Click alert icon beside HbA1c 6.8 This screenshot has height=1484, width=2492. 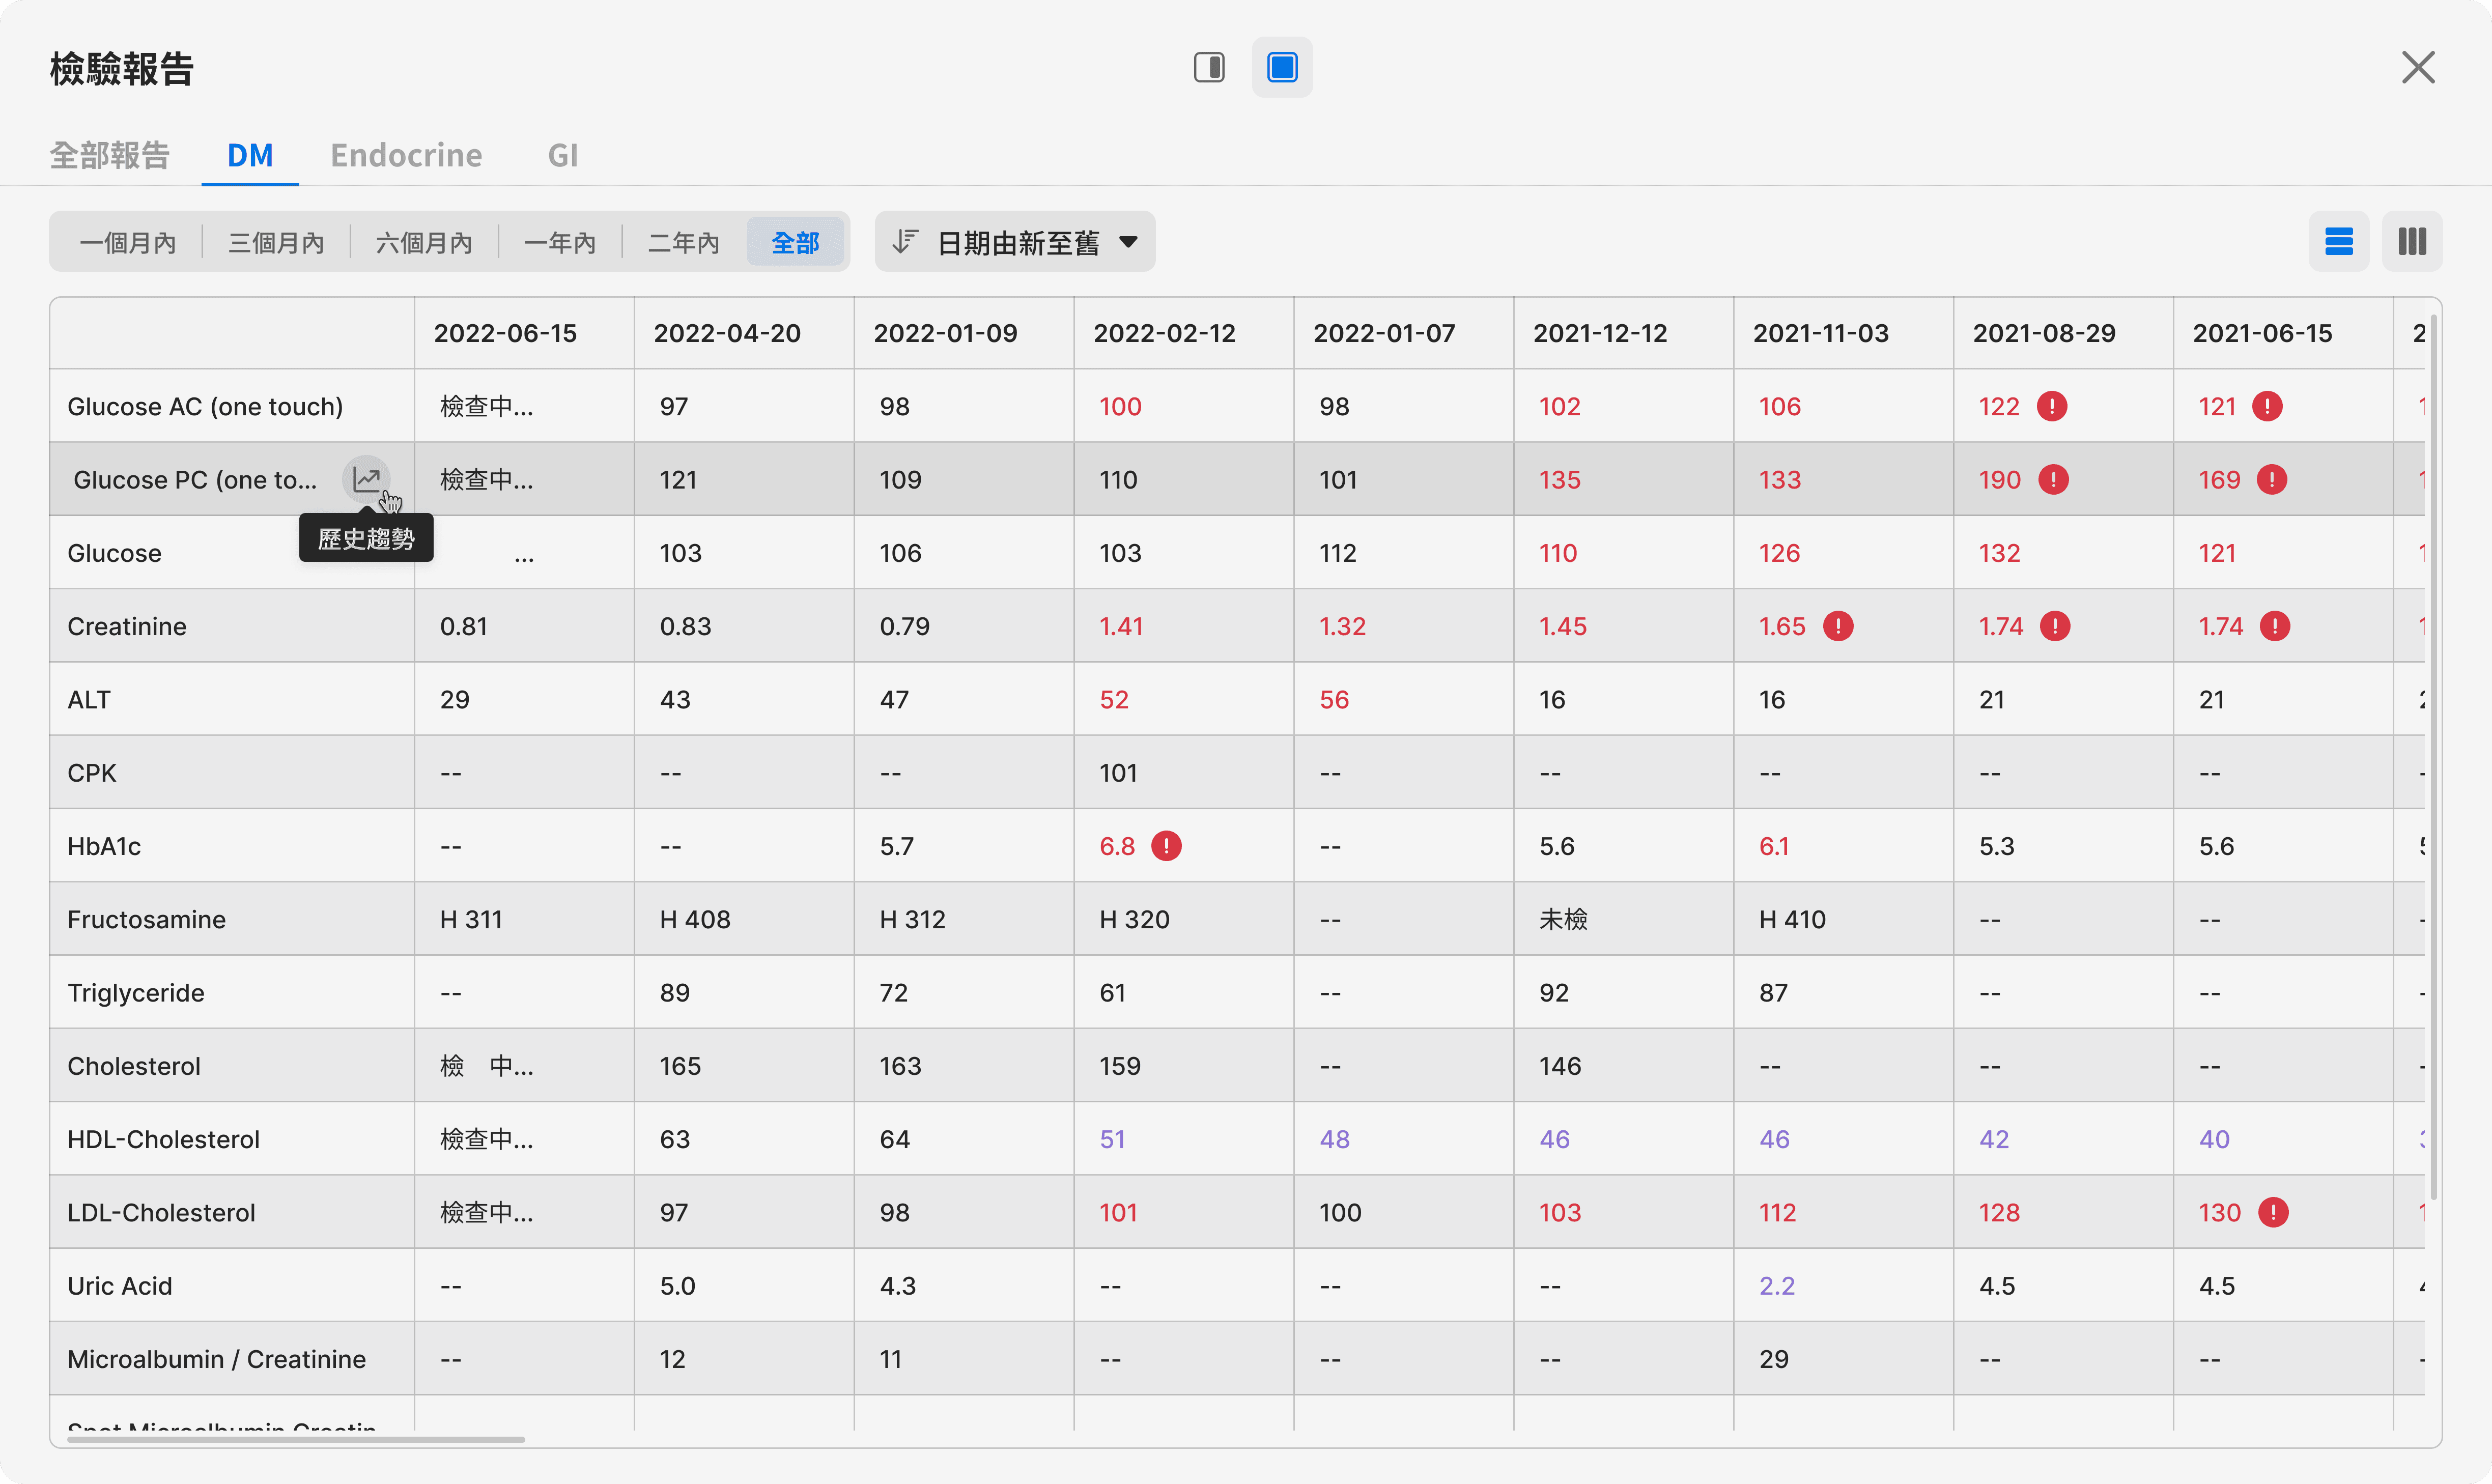point(1166,846)
